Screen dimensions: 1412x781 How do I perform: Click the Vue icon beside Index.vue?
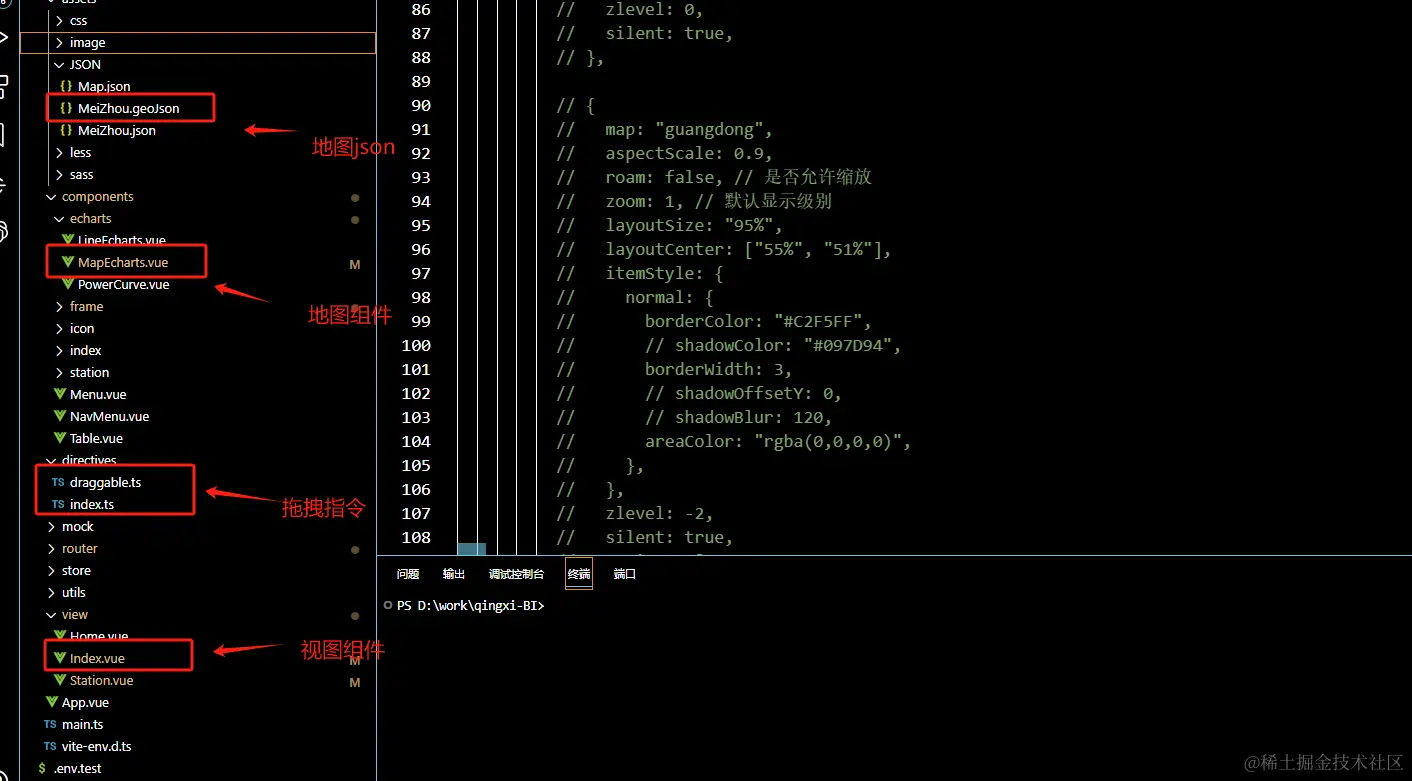[60, 659]
